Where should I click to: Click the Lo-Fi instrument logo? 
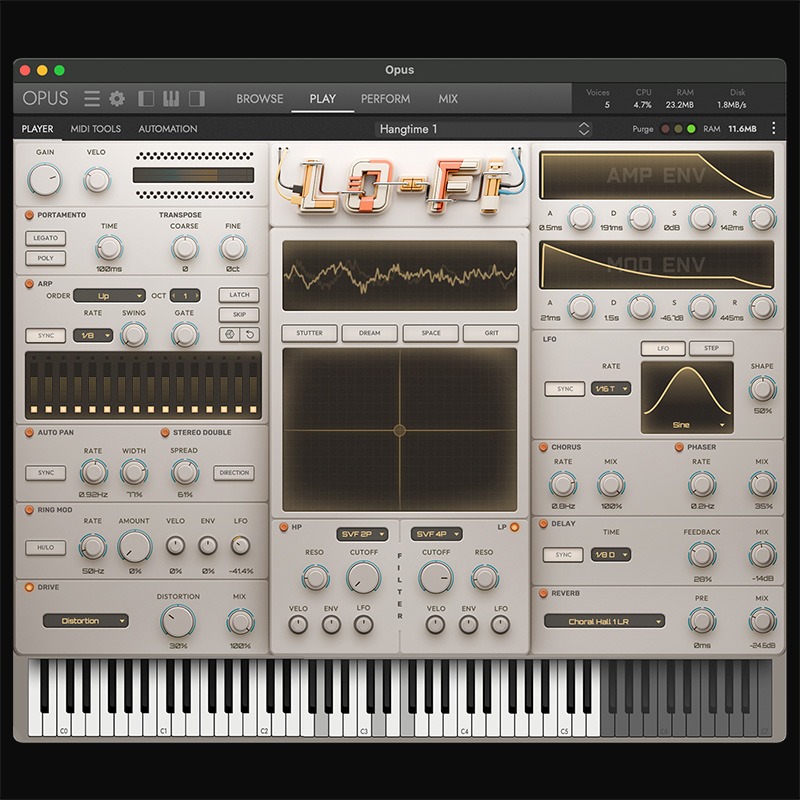[x=399, y=184]
